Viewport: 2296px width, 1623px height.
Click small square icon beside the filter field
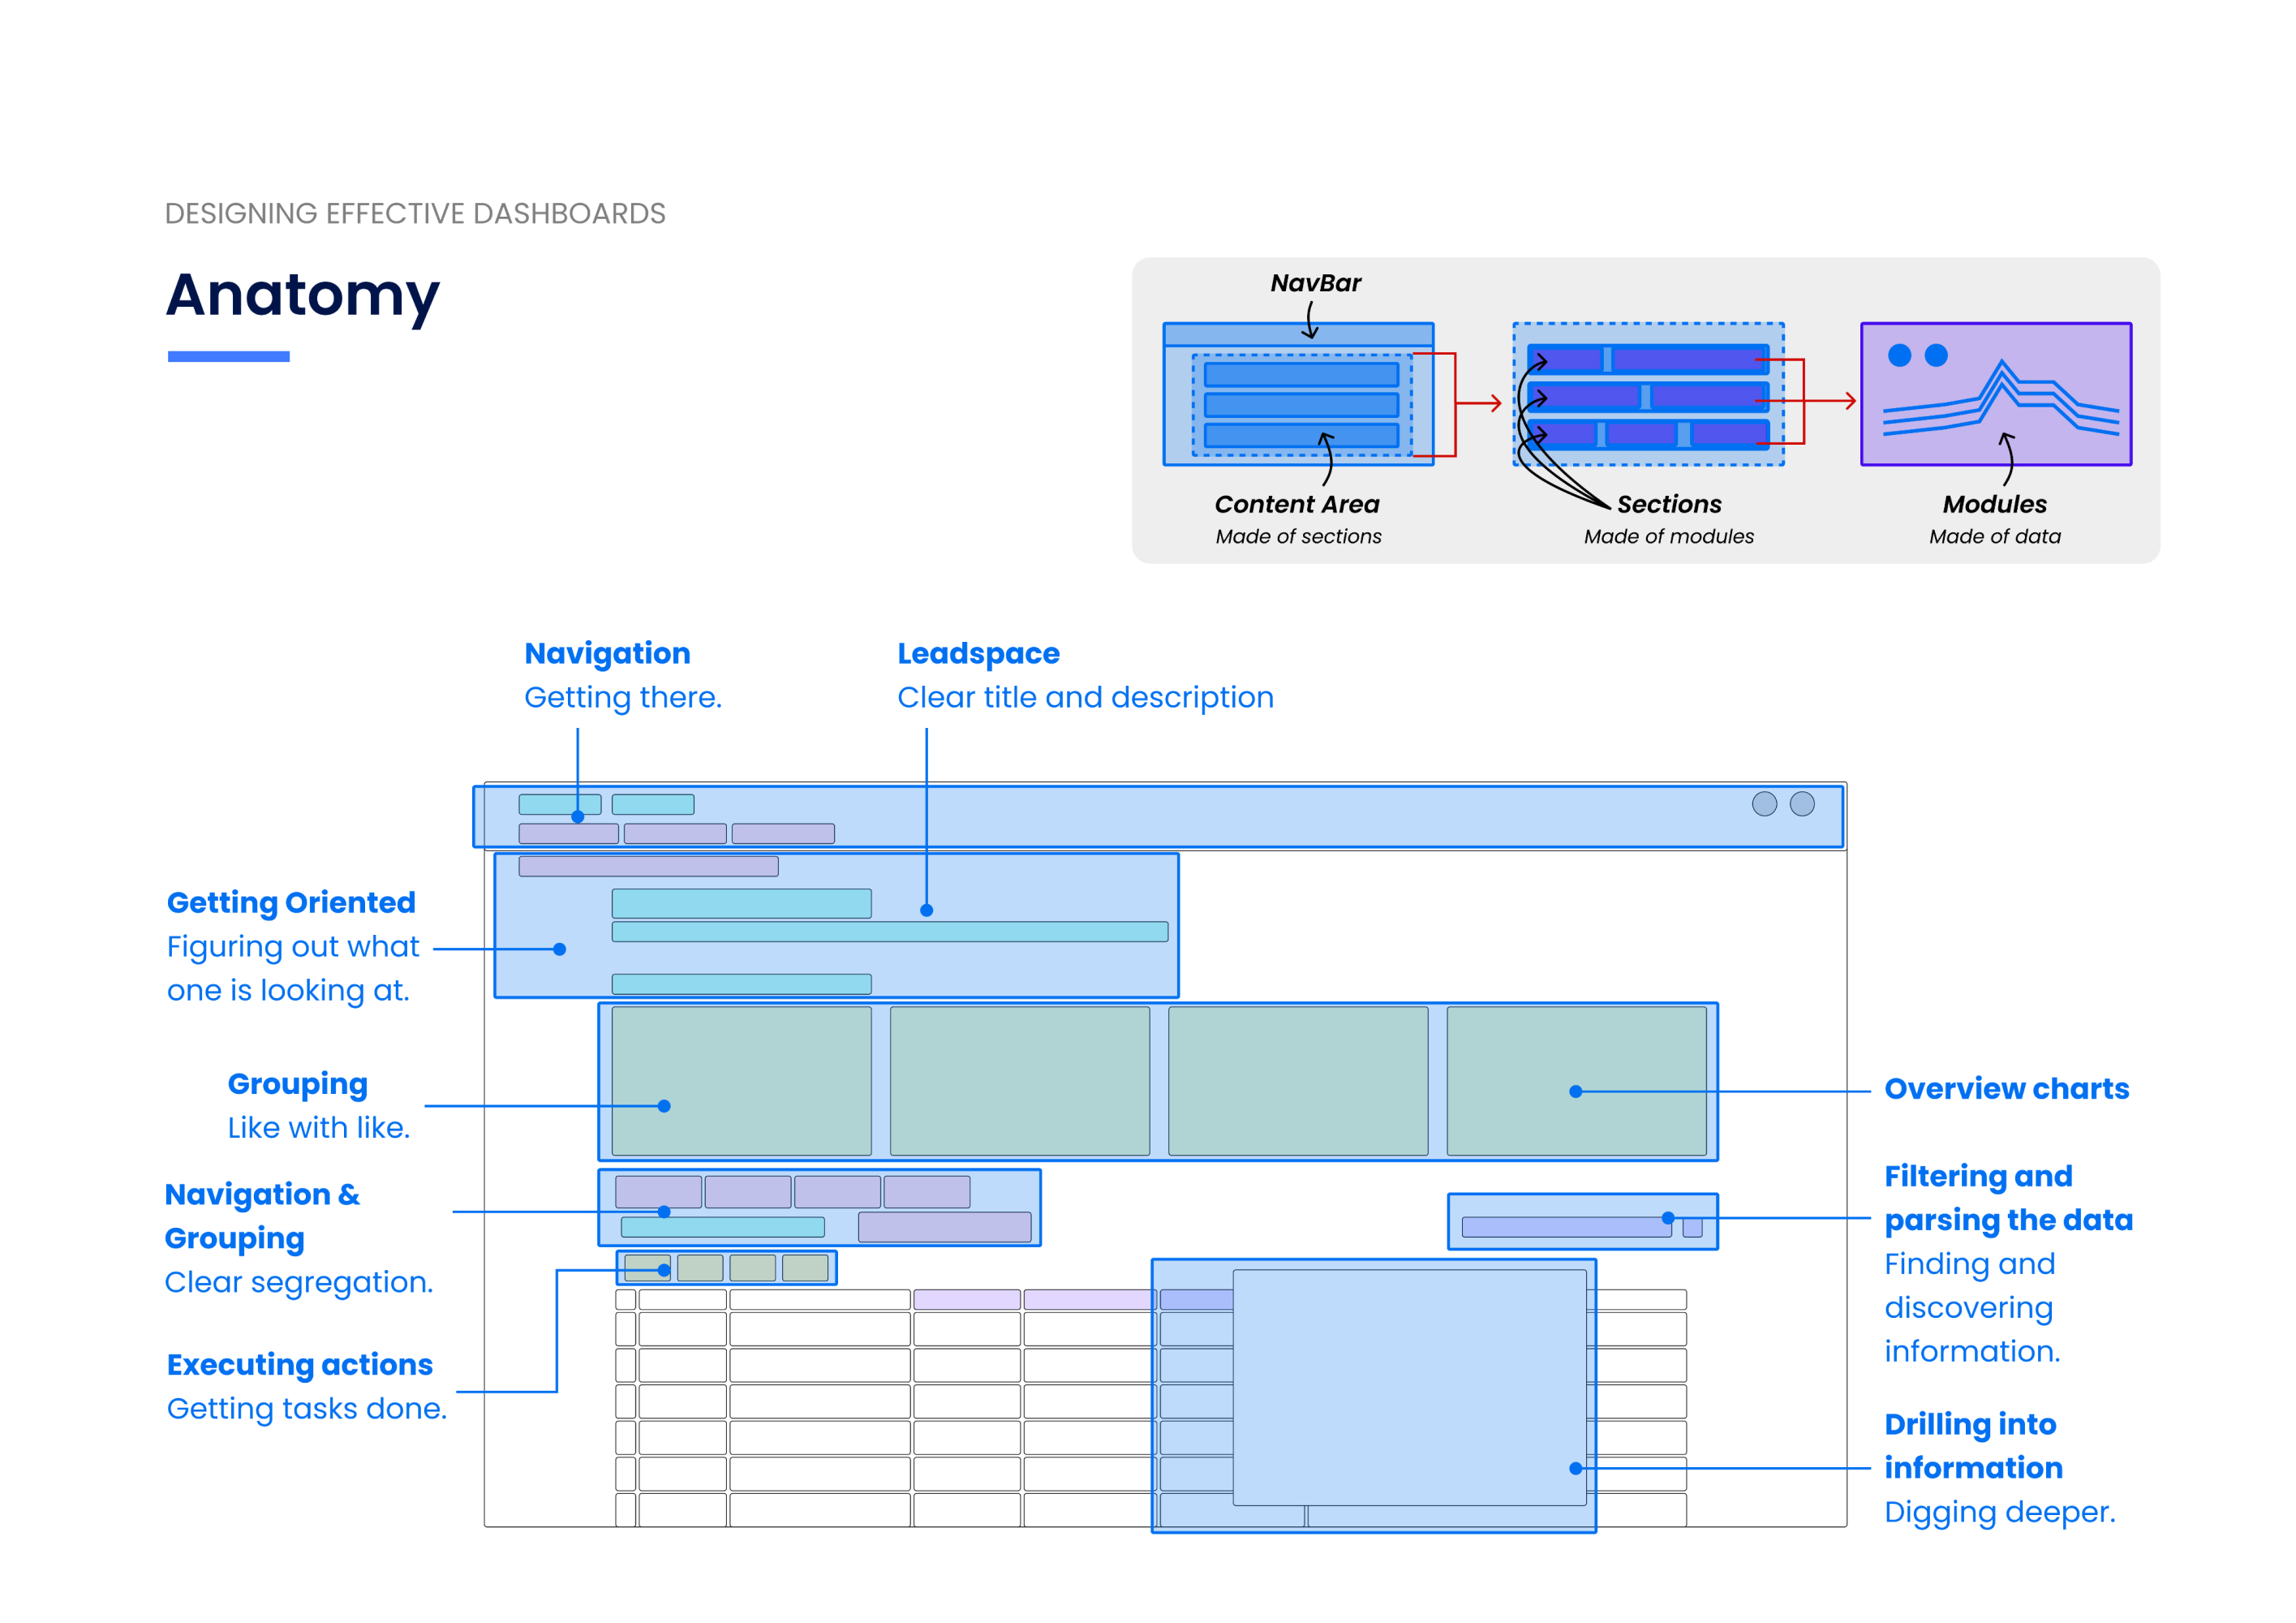point(1692,1227)
